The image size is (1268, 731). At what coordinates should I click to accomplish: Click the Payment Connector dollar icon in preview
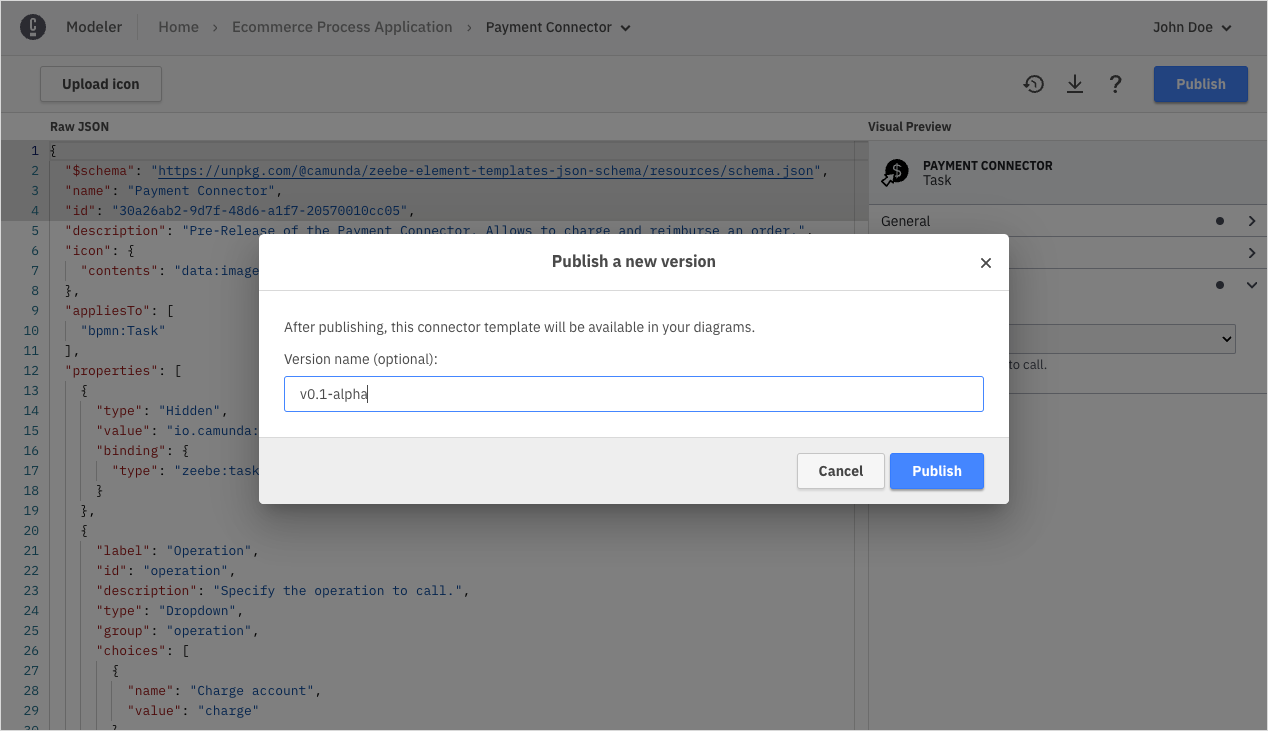pos(893,171)
